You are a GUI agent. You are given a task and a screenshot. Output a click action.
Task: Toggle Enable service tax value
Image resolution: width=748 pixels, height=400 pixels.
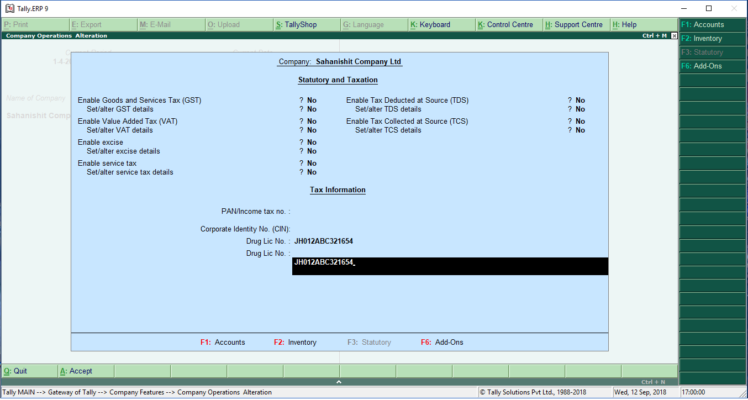click(312, 164)
